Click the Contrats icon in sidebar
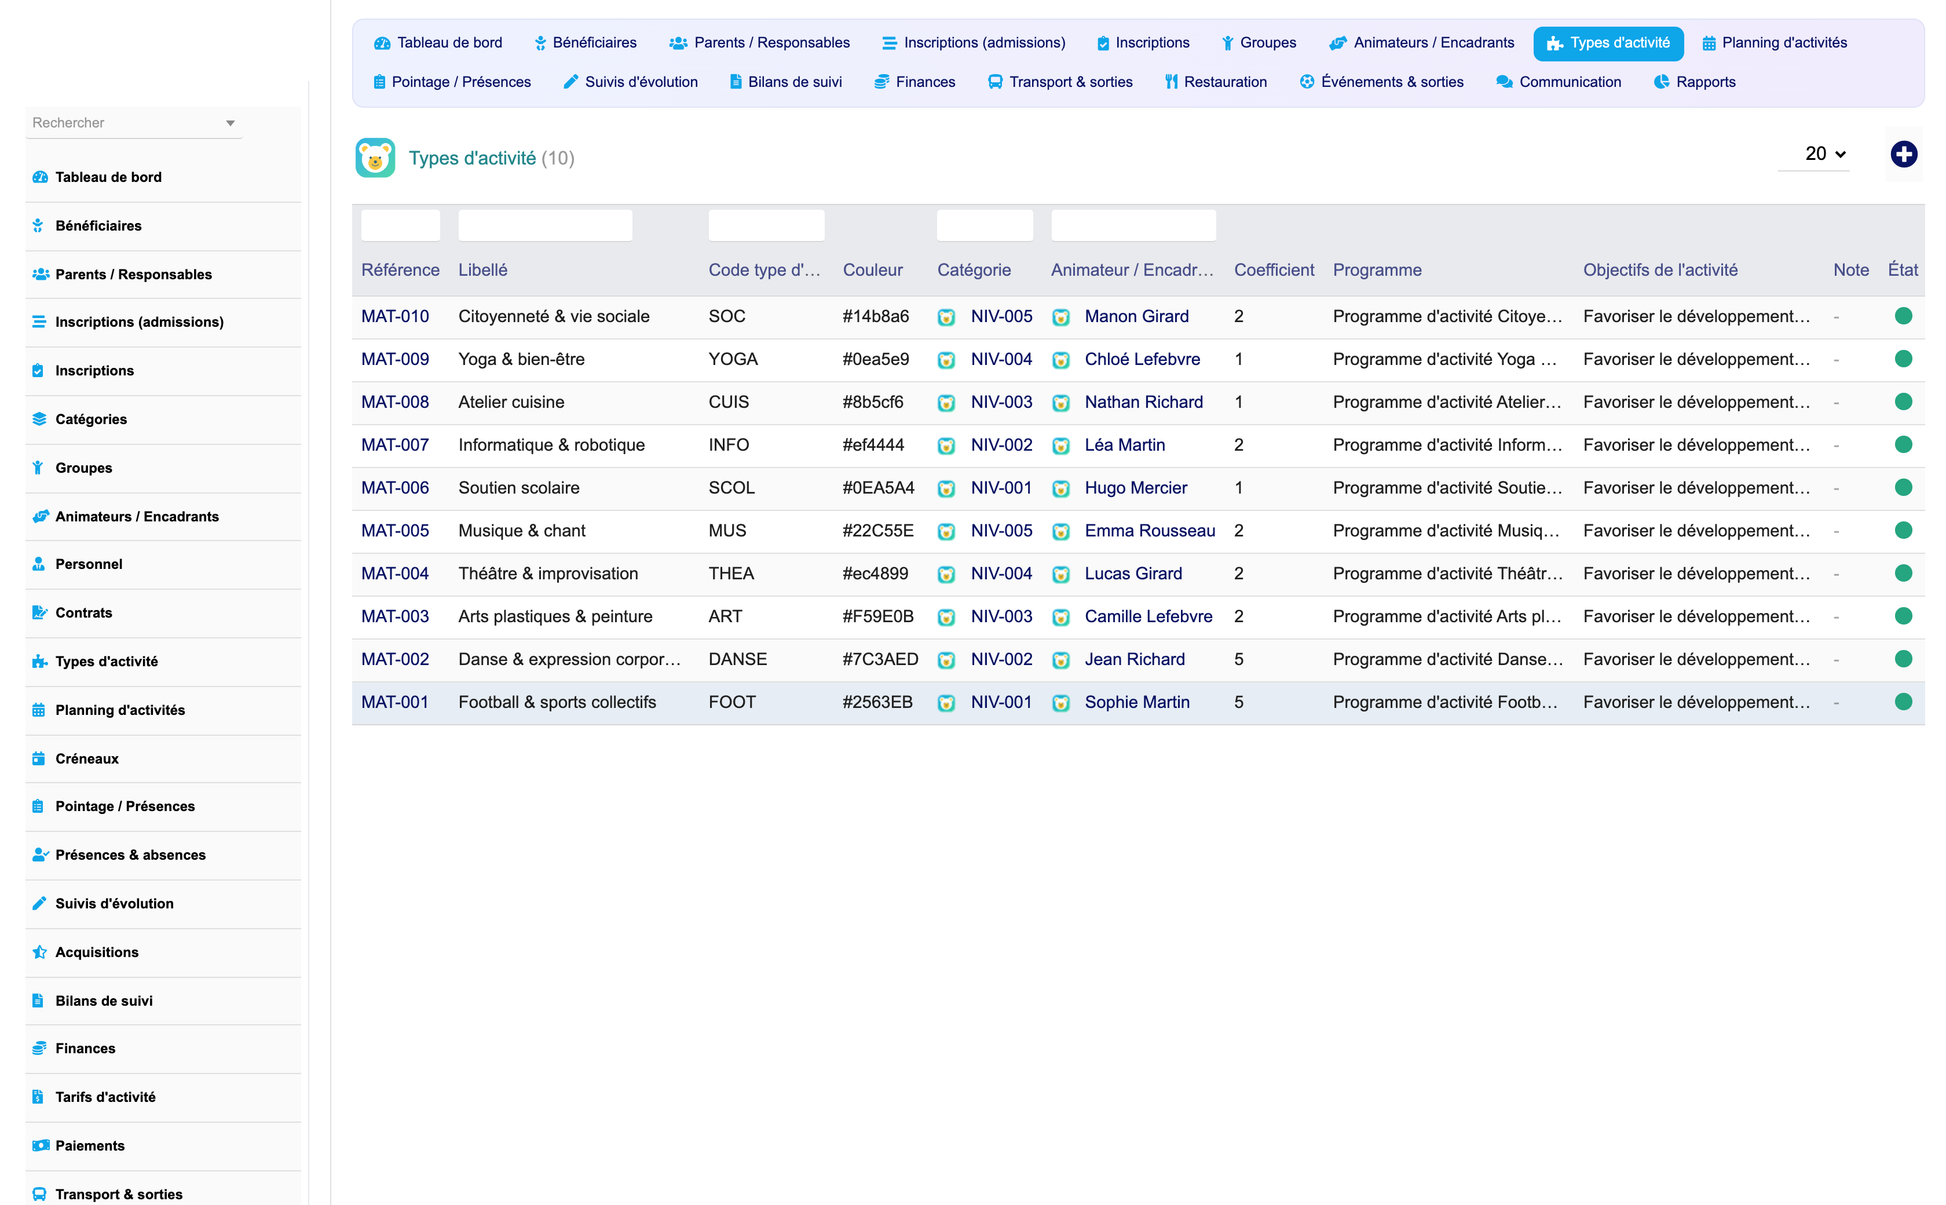Screen dimensions: 1946x1205 39,613
